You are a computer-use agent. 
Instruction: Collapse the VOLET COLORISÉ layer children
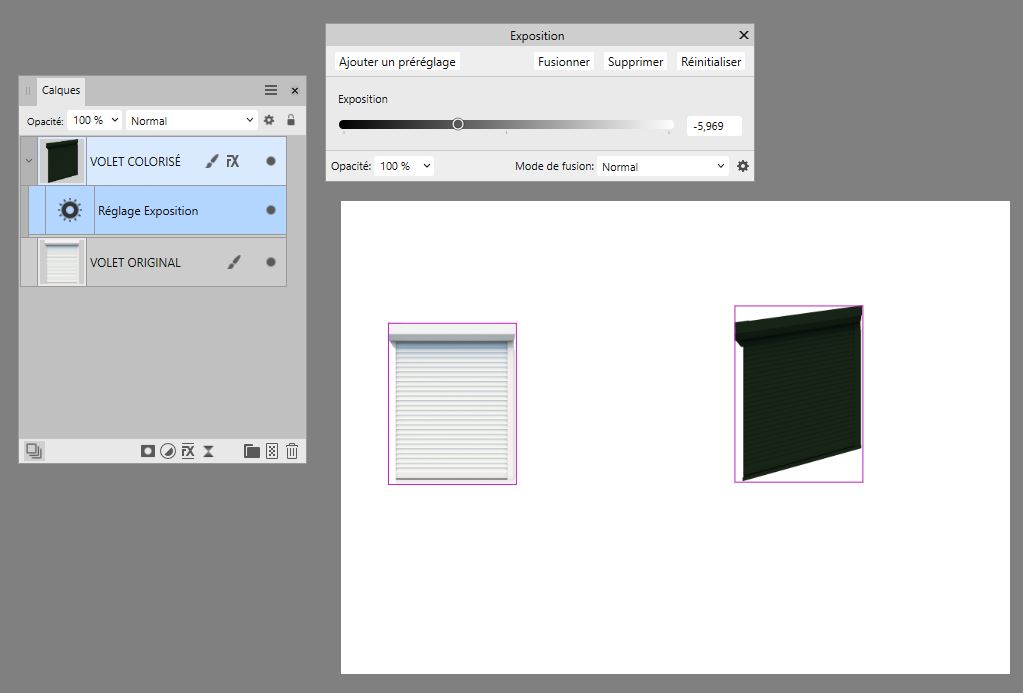tap(29, 161)
